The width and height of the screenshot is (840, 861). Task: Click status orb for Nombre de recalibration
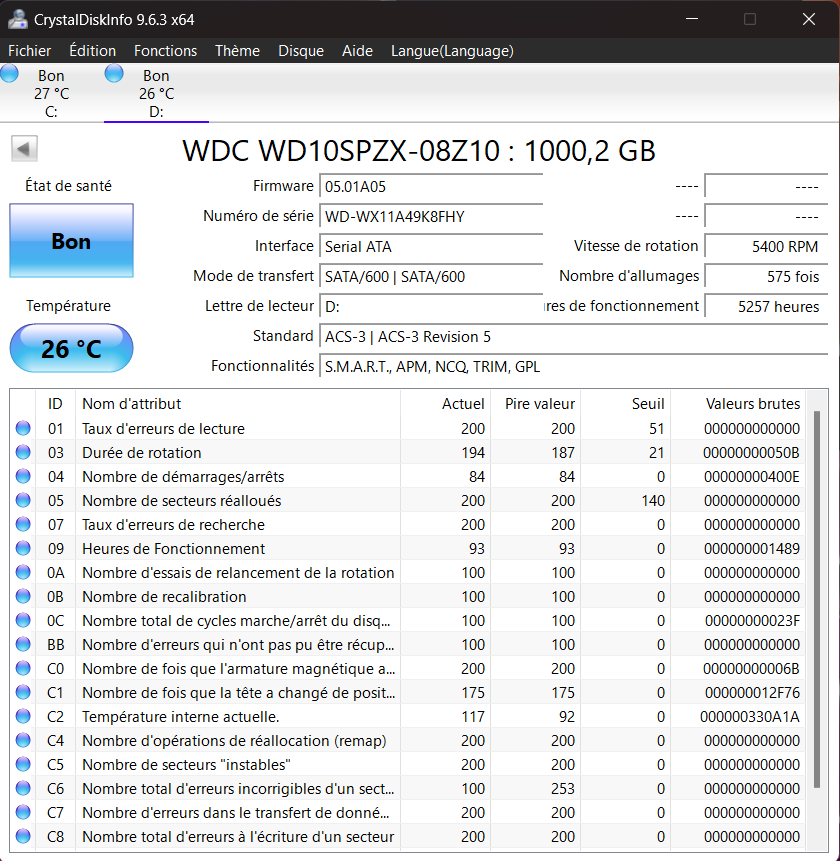(x=23, y=596)
